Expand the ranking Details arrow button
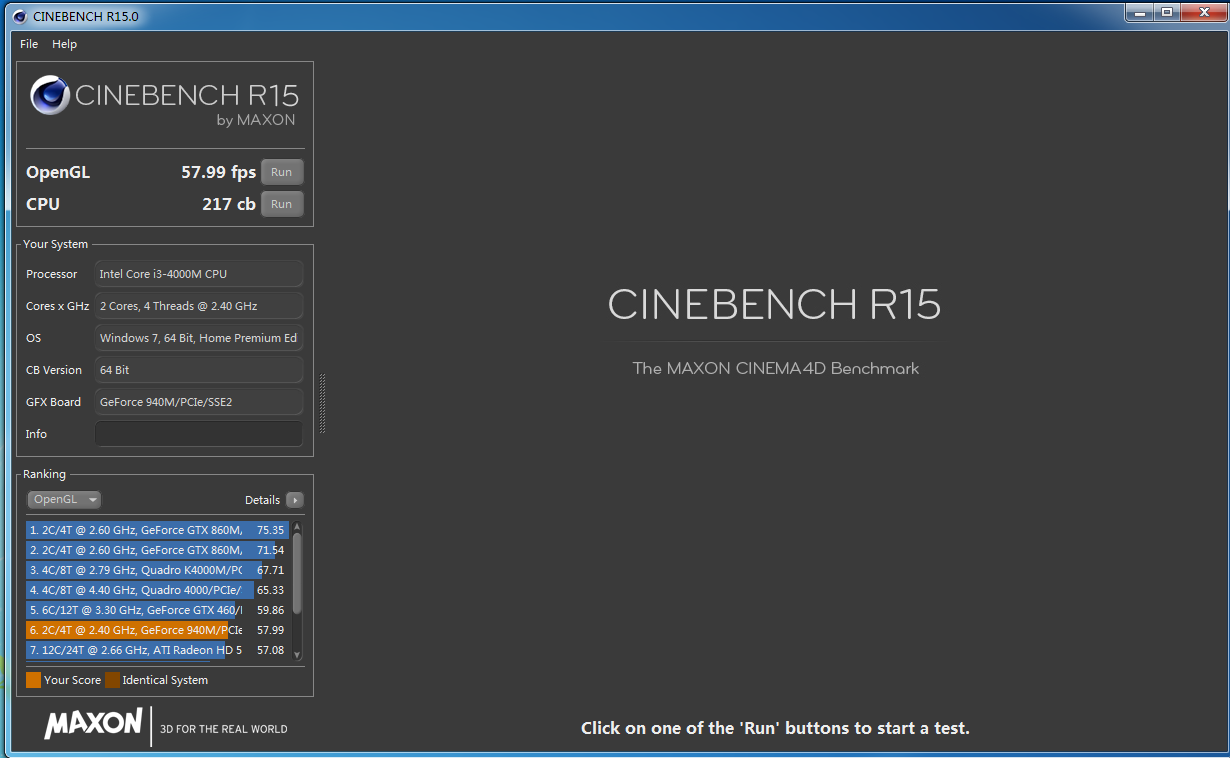The width and height of the screenshot is (1230, 758). [294, 500]
